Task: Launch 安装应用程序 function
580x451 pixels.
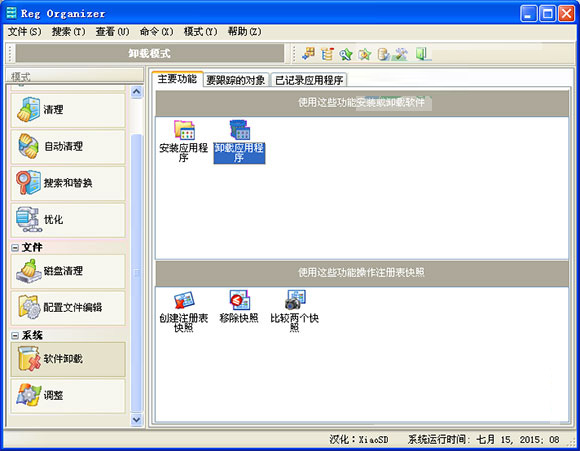Action: click(x=183, y=141)
